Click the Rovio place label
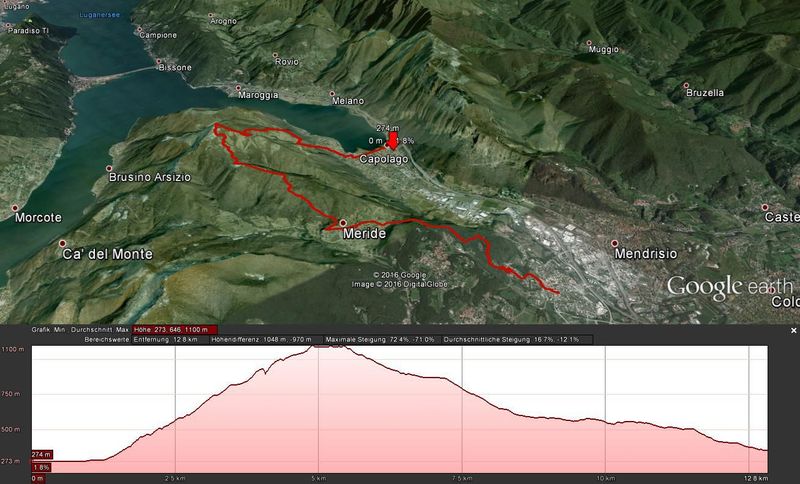Screen dimensions: 800x484 click(287, 62)
